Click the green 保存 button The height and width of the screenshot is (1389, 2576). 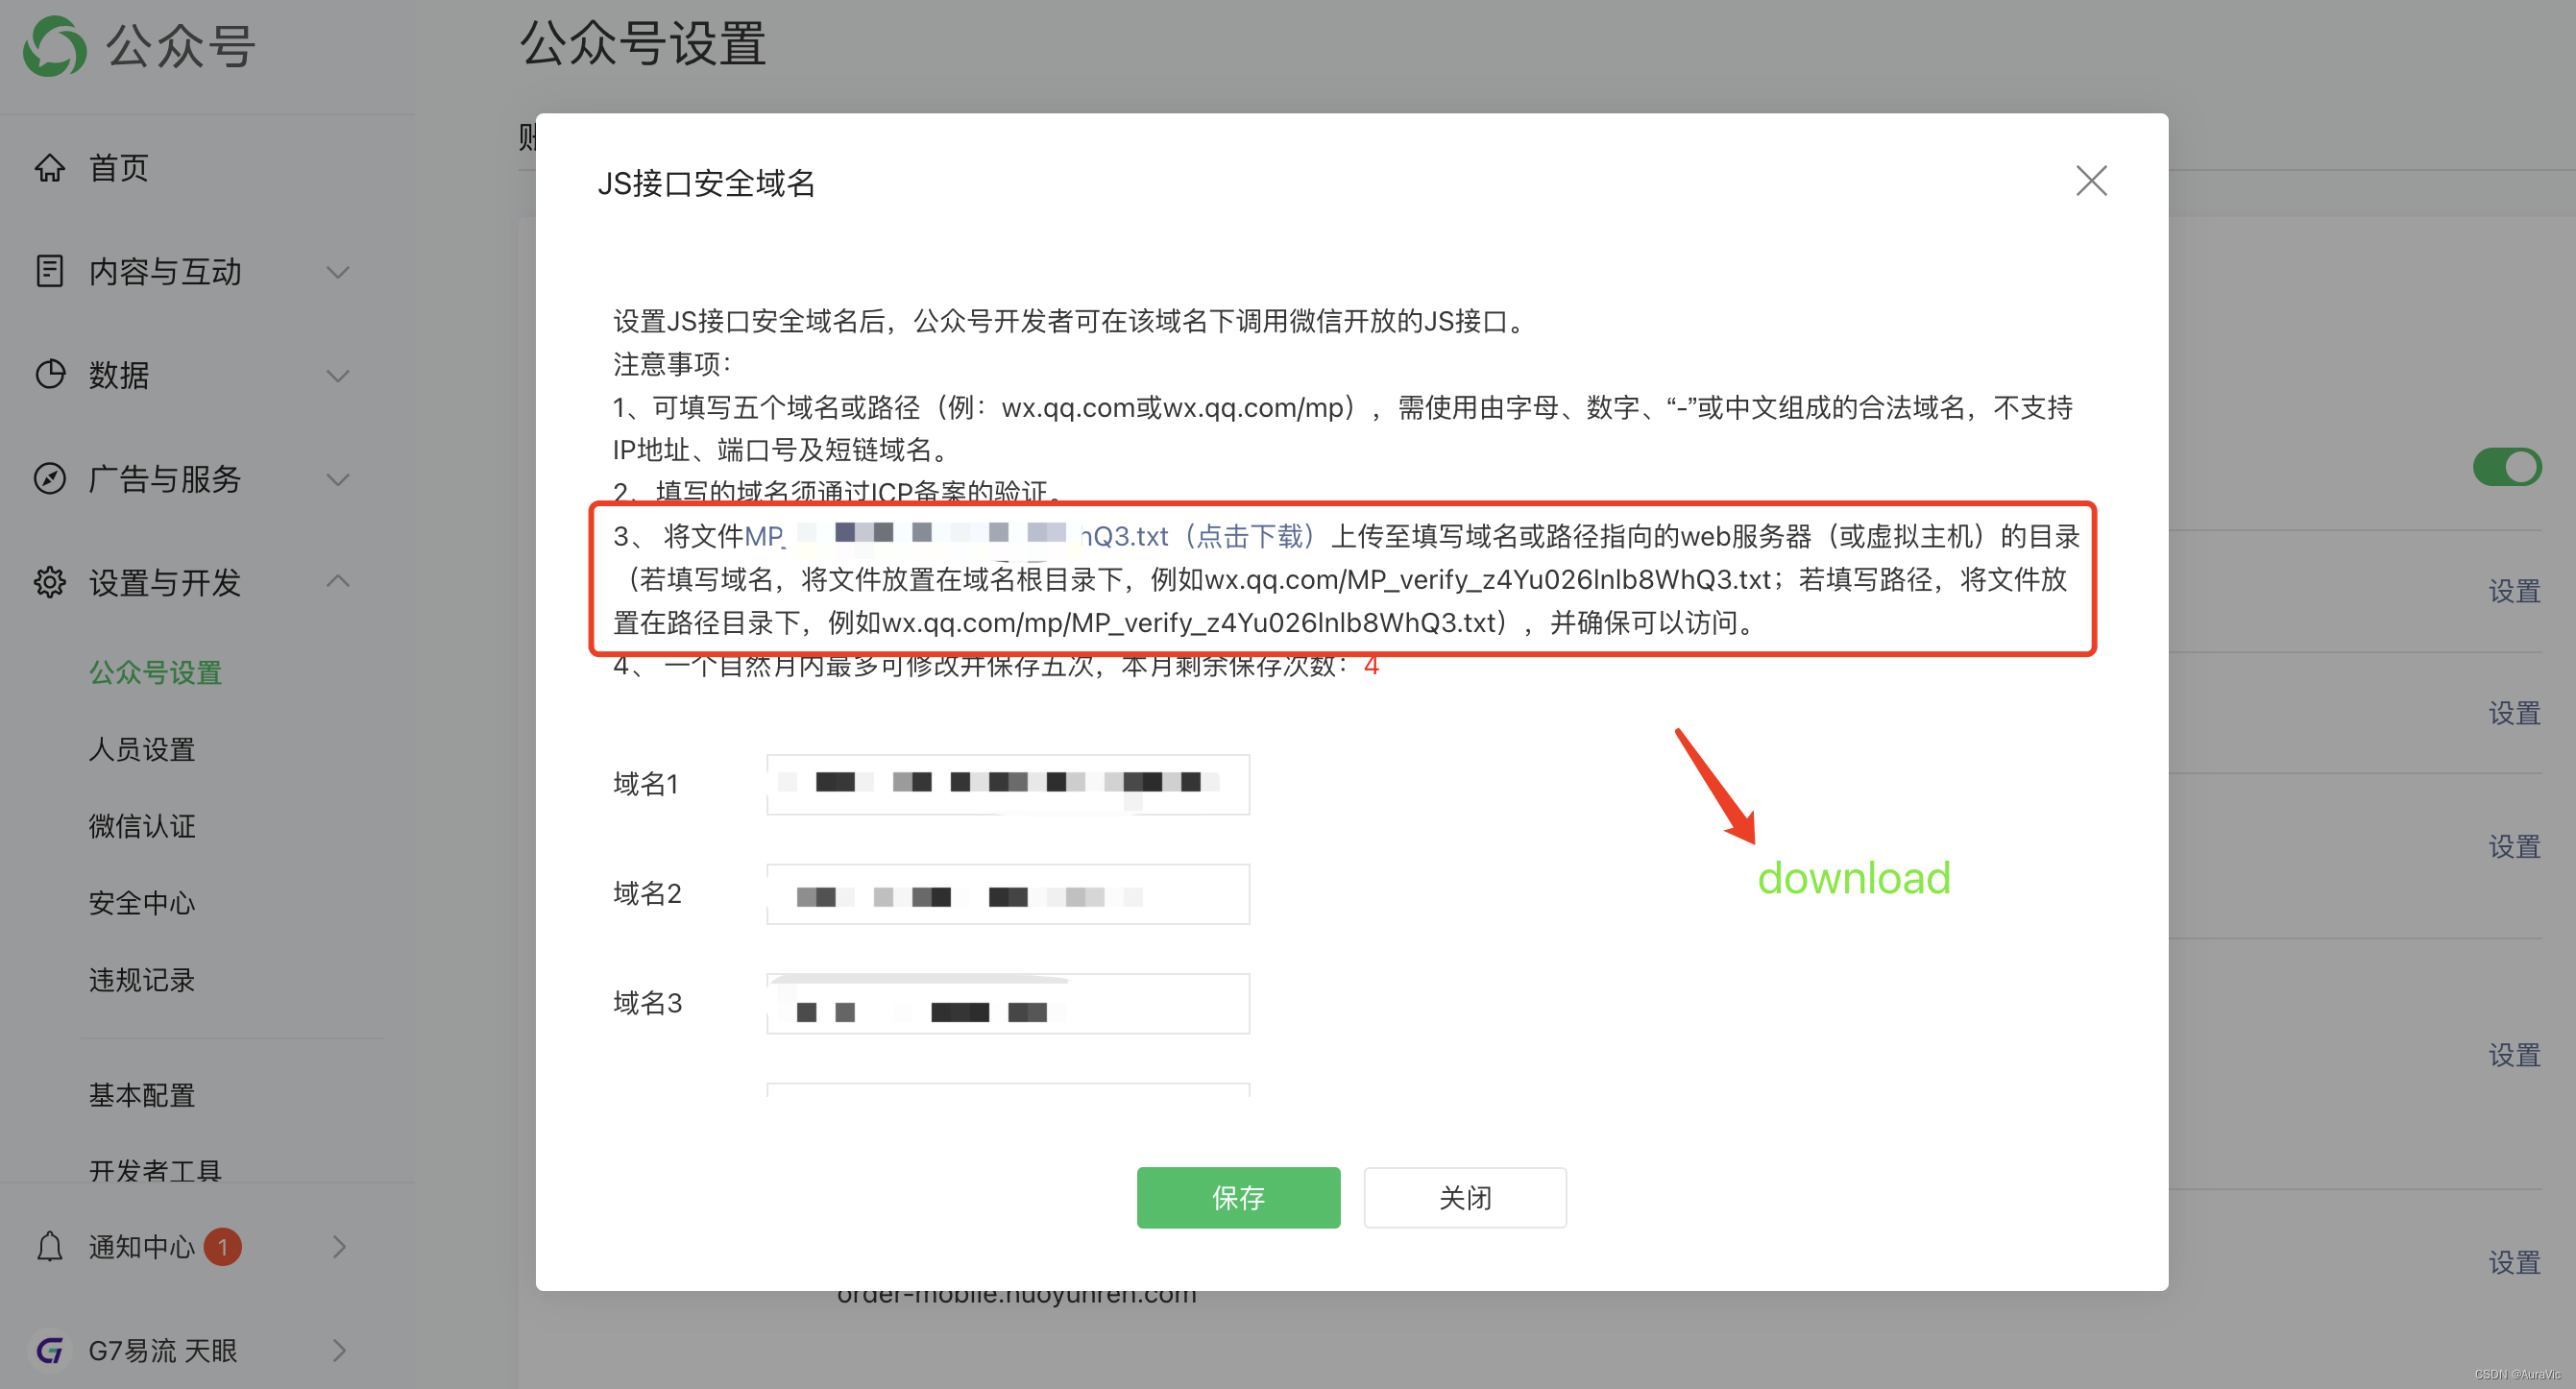[x=1237, y=1197]
